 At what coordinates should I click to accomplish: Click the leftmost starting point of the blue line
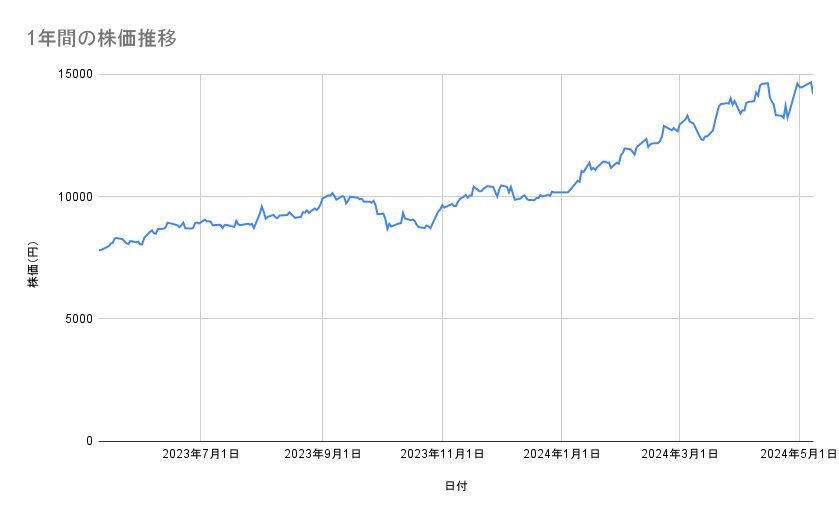(99, 250)
